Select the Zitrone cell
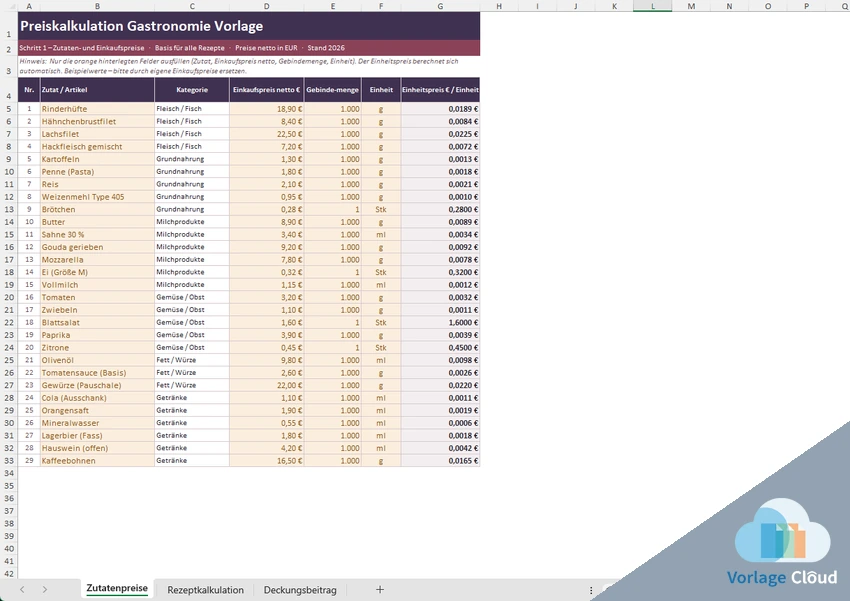 point(97,348)
